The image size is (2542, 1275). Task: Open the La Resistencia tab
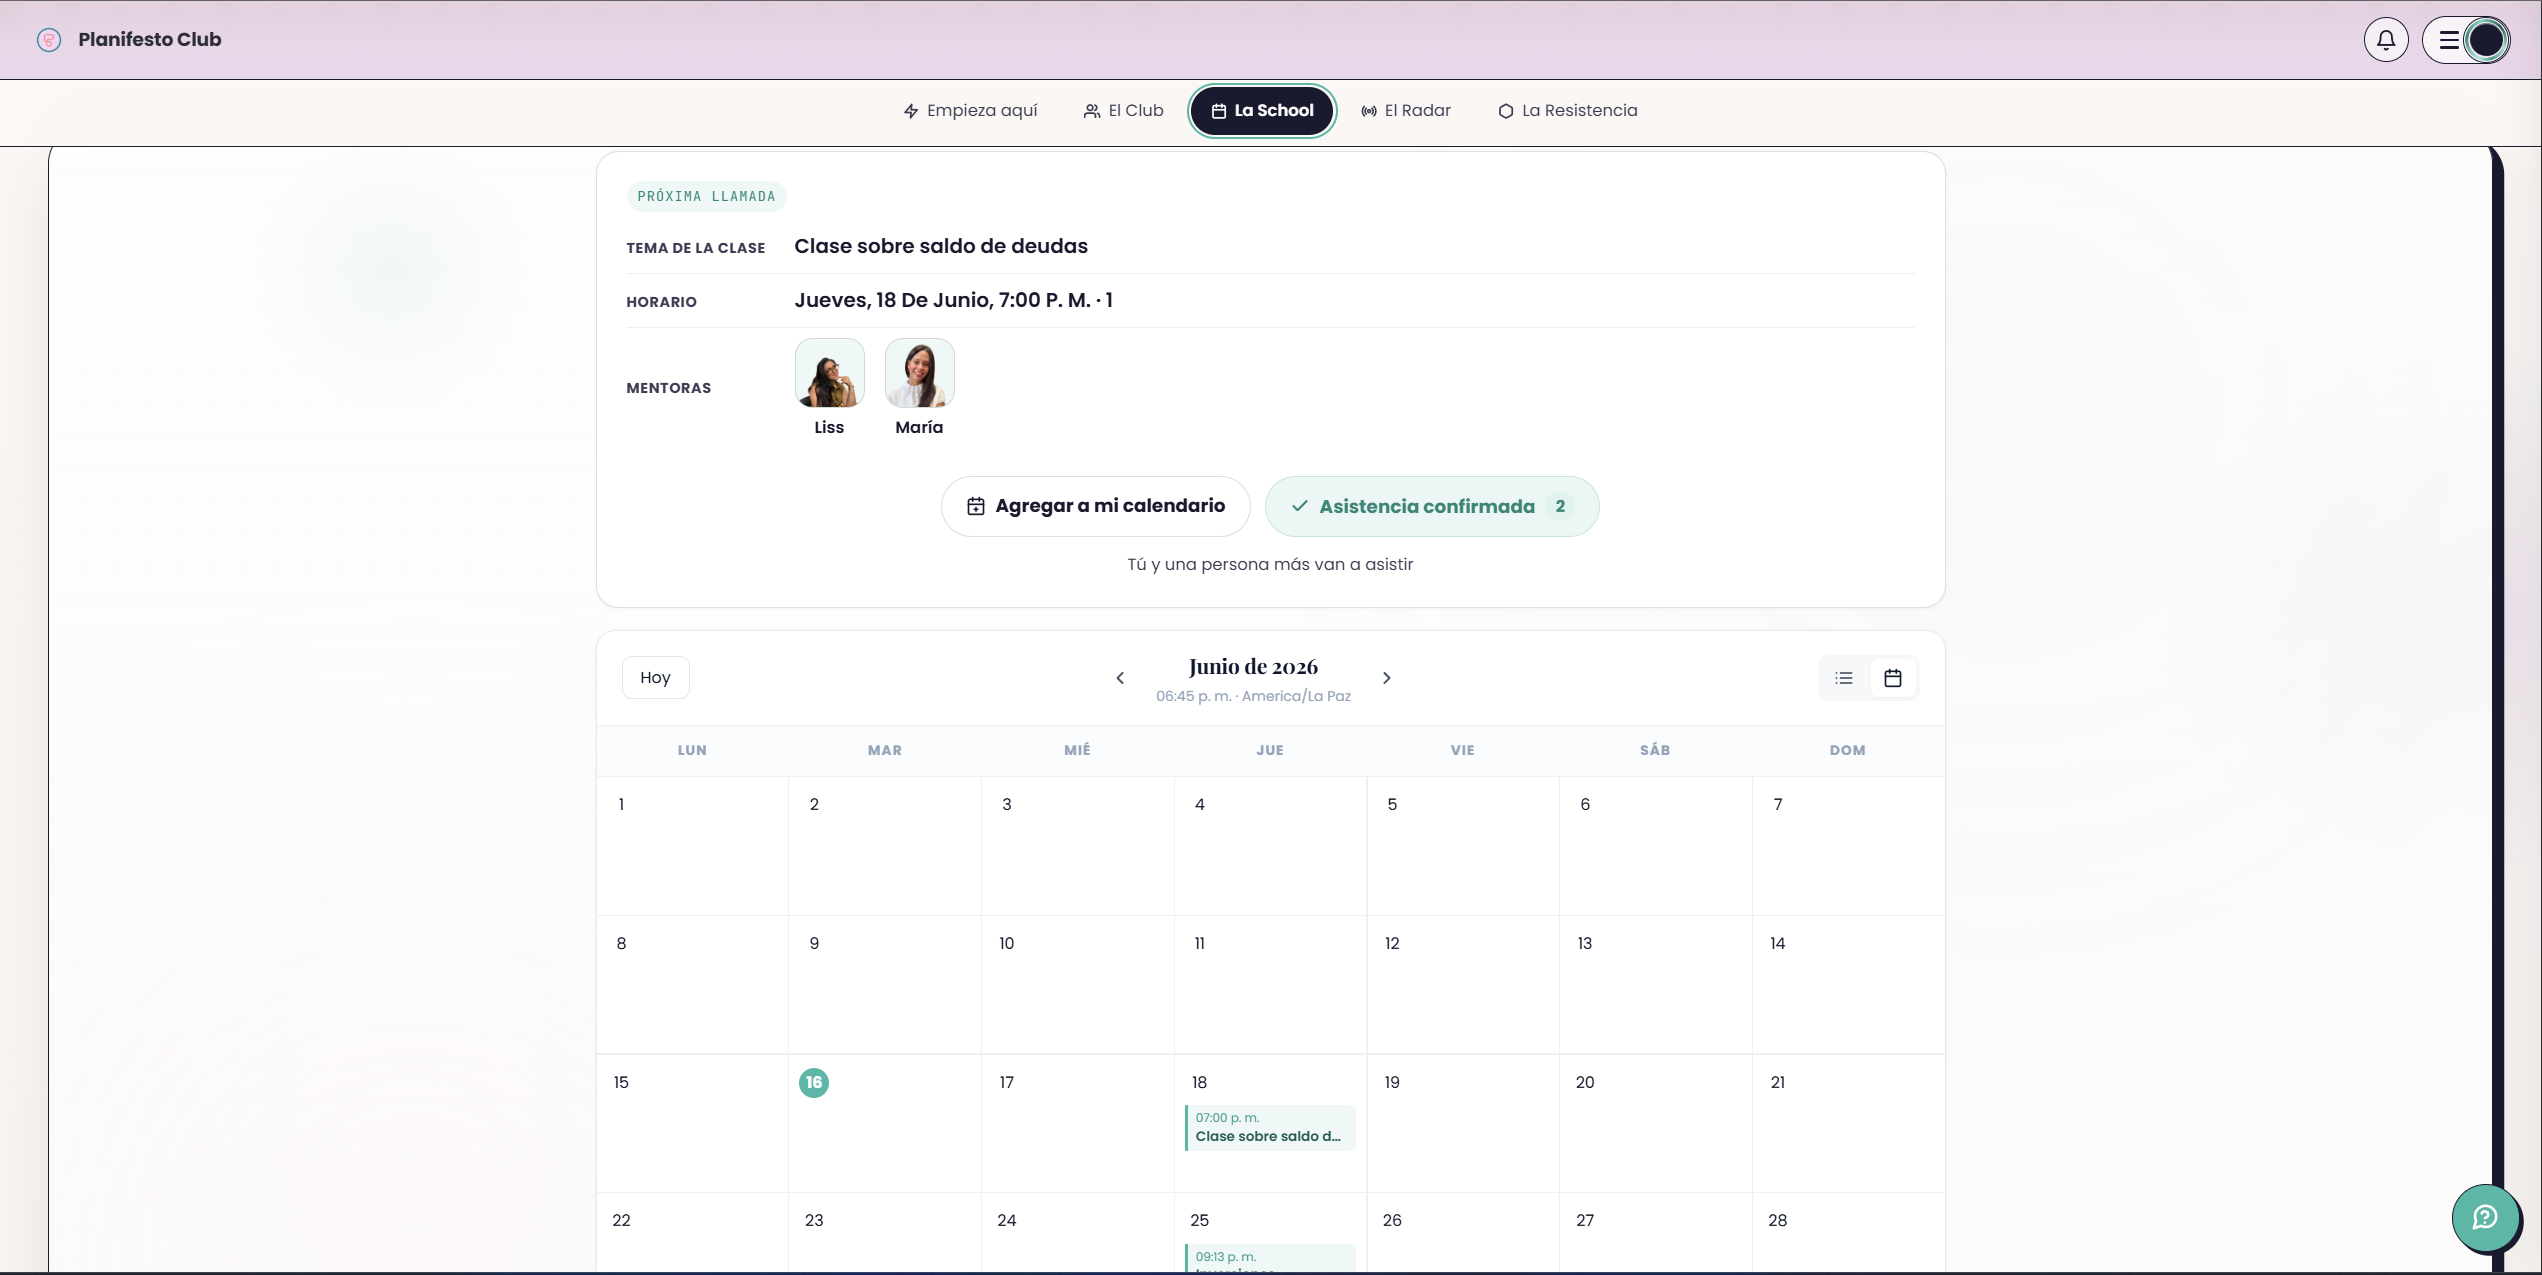(1568, 111)
